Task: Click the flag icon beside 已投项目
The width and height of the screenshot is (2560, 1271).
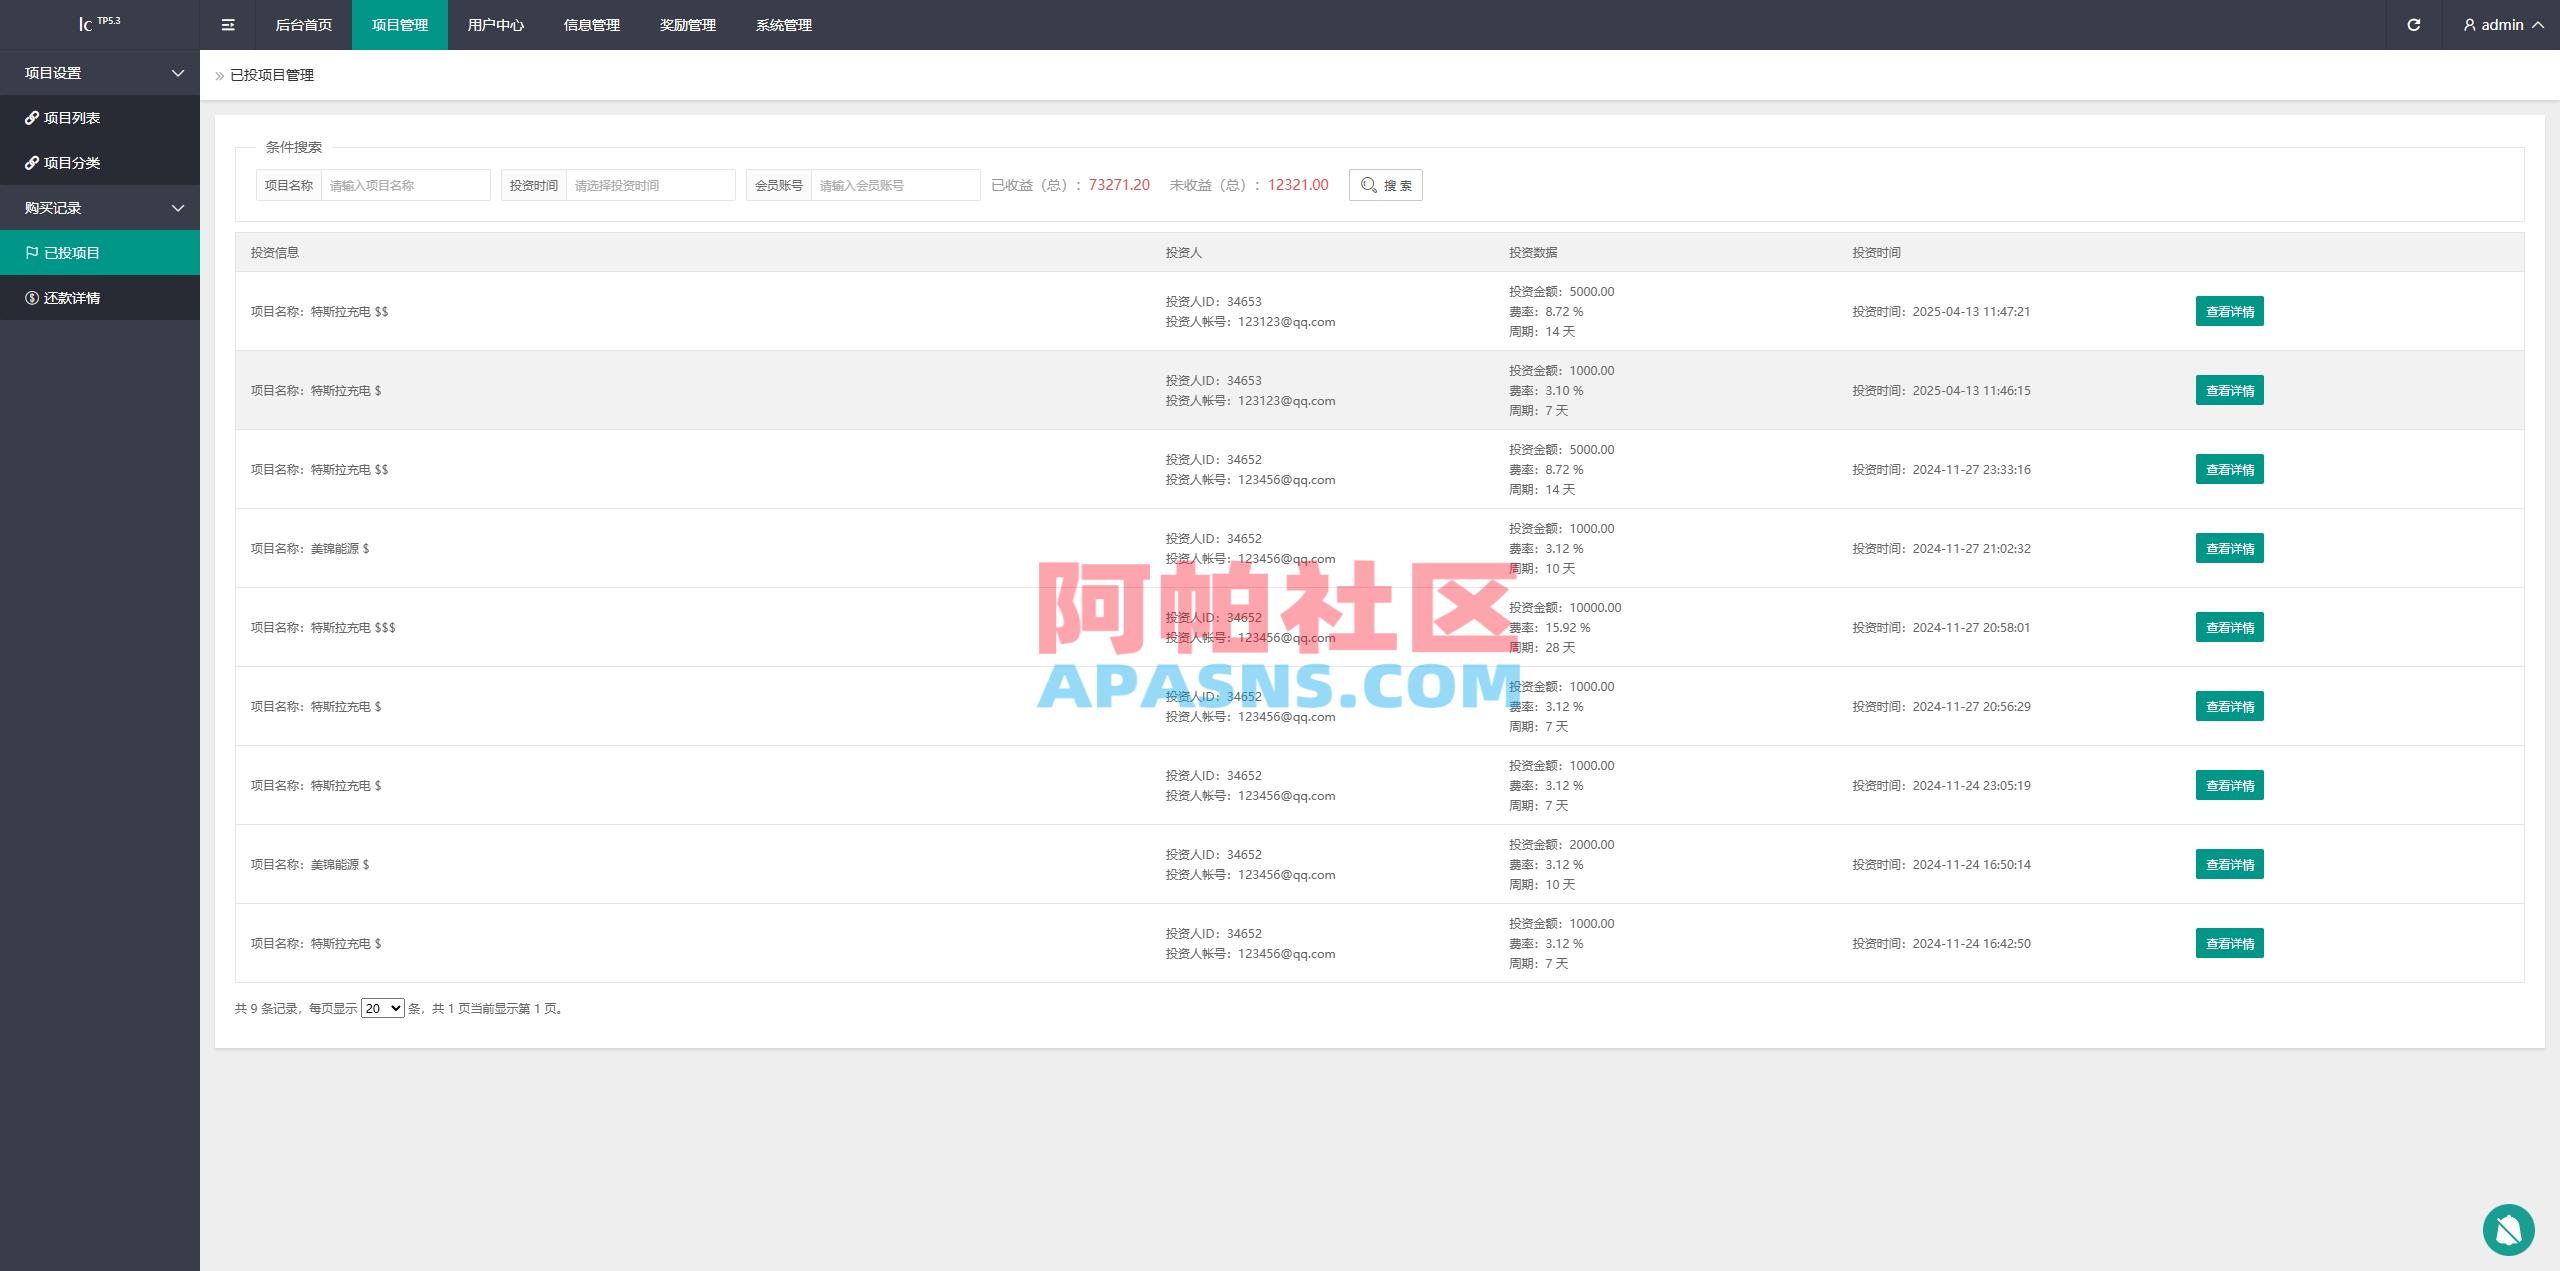Action: click(30, 252)
